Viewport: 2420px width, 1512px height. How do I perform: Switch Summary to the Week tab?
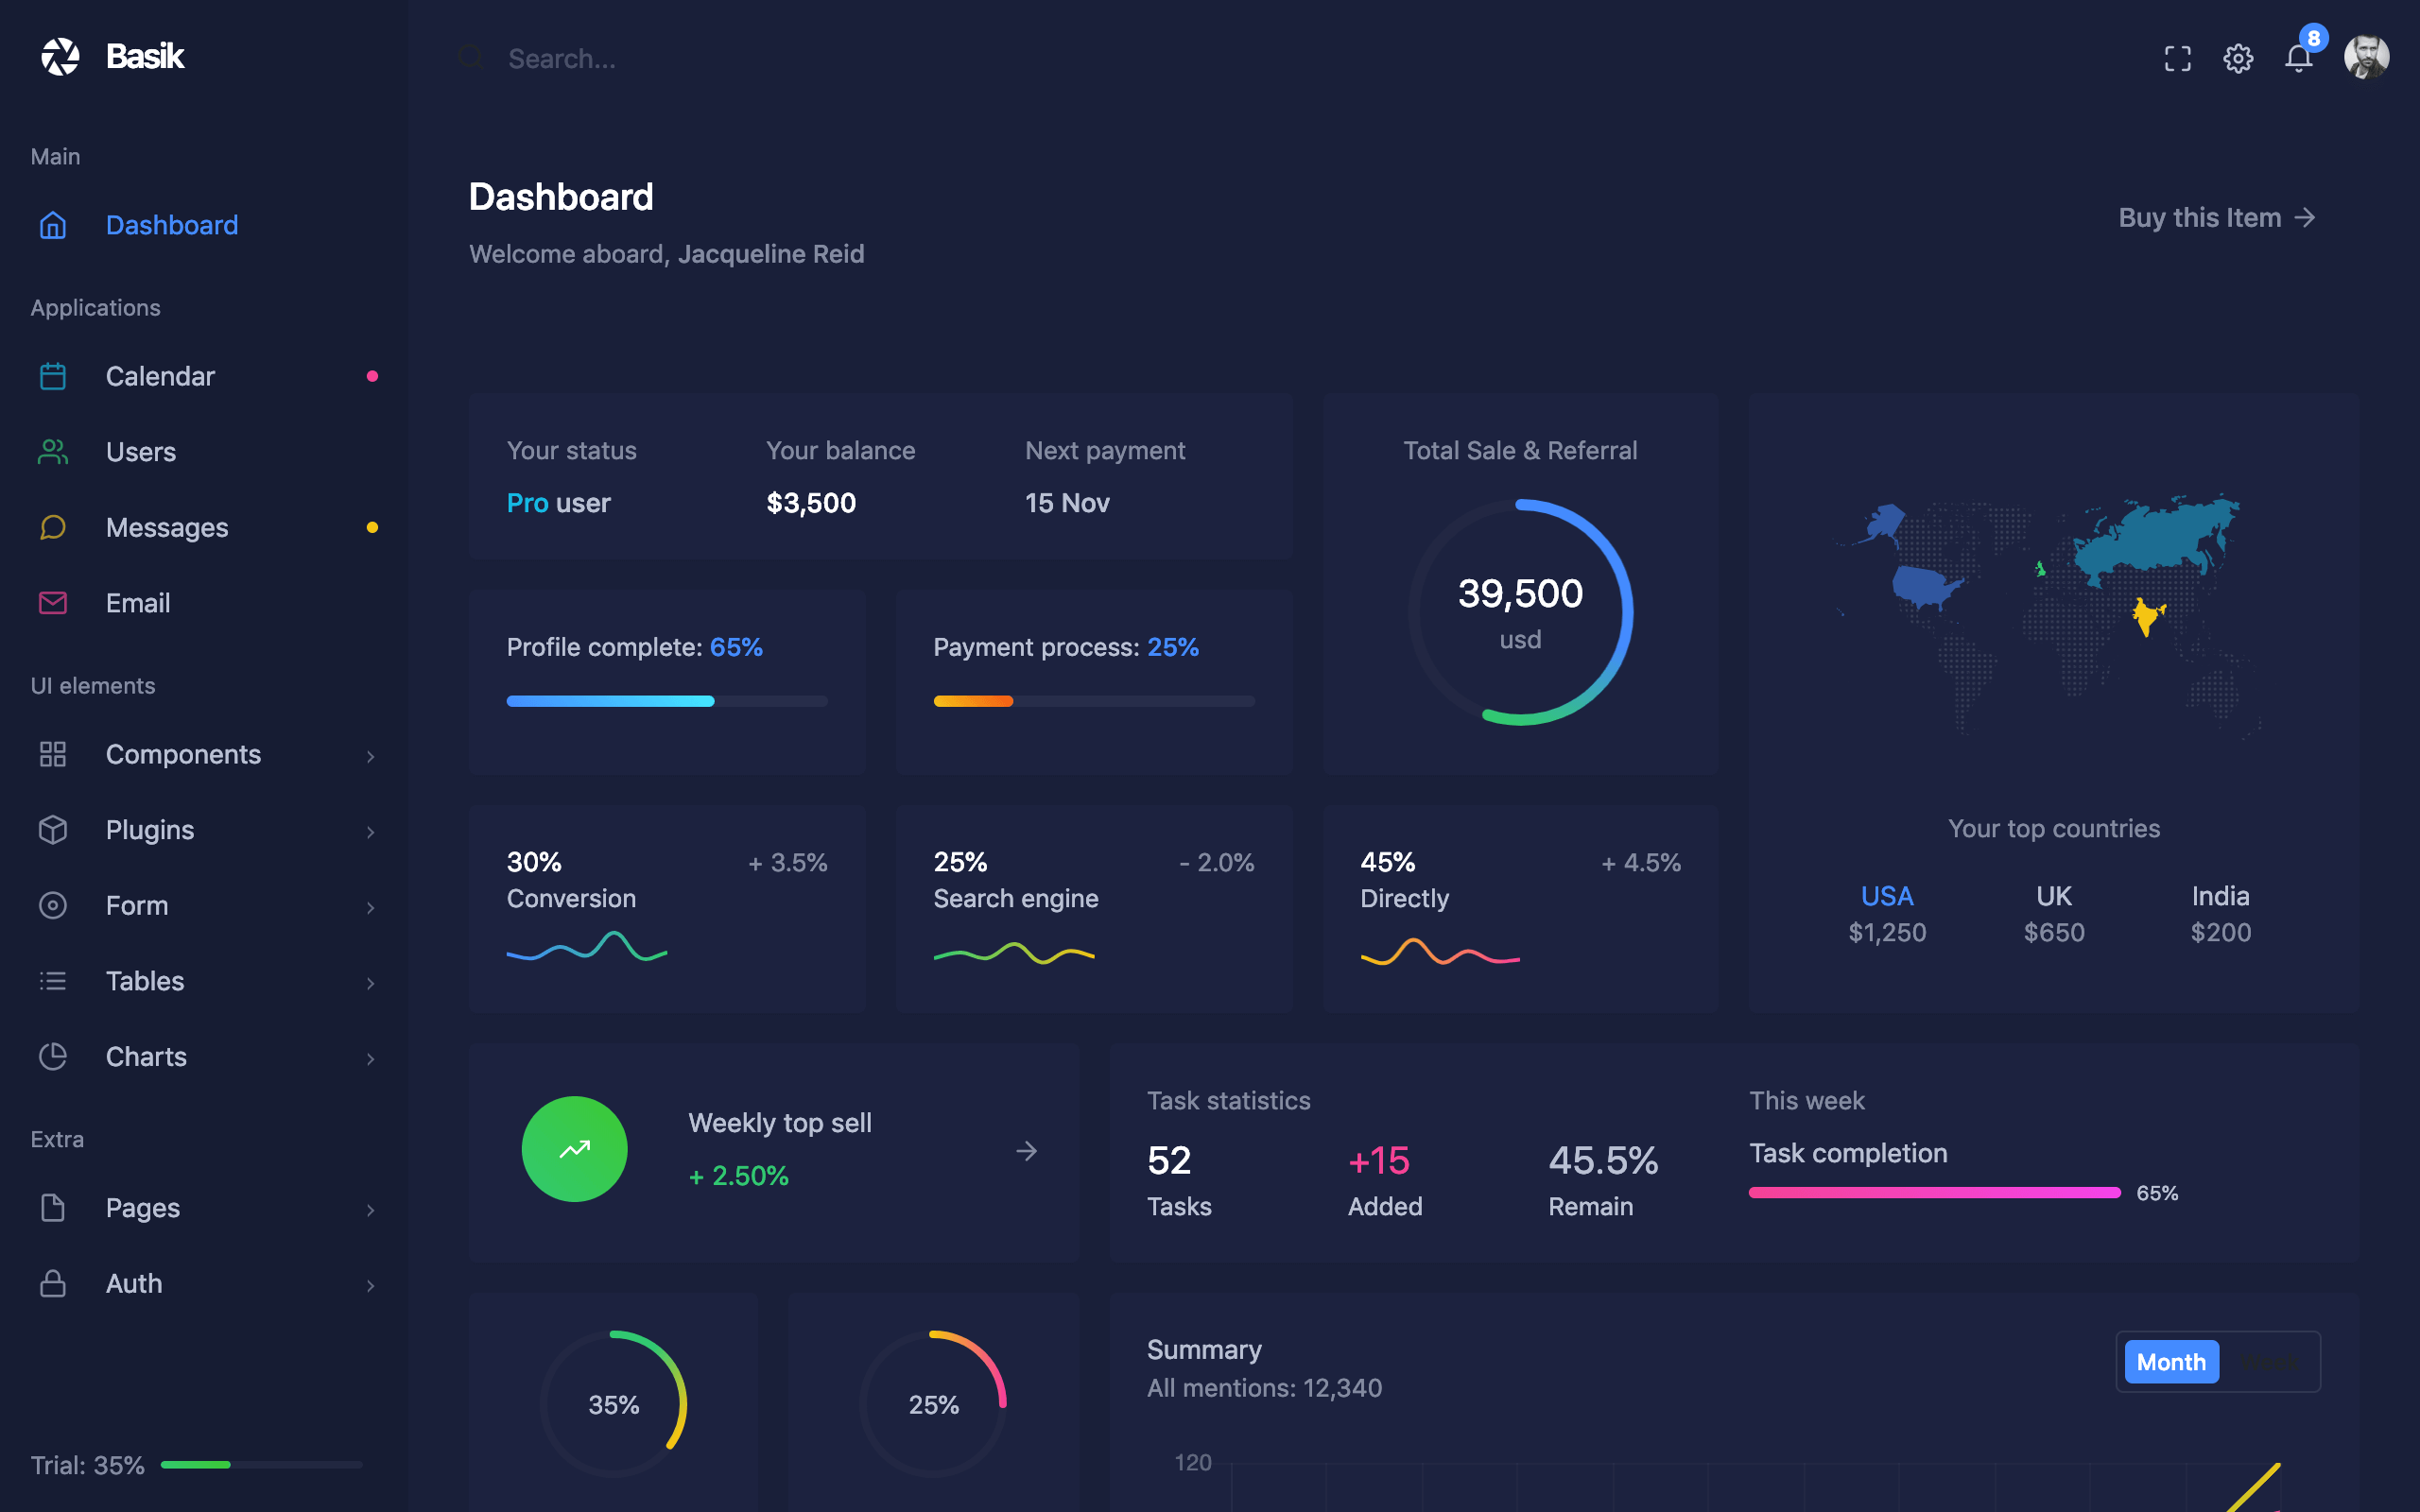[x=2268, y=1362]
